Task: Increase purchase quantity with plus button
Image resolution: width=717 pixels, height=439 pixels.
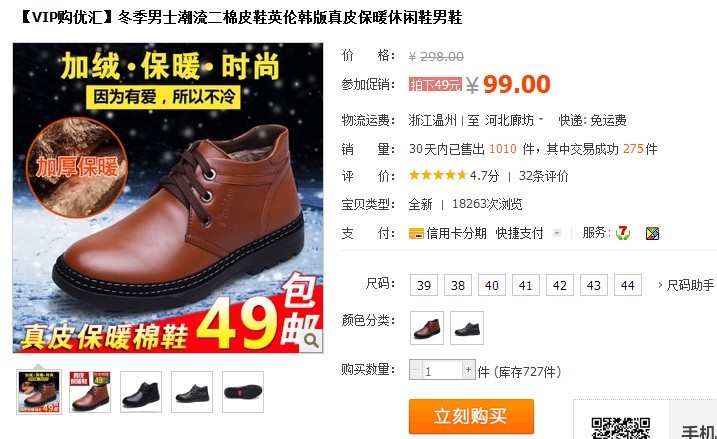Action: click(468, 369)
